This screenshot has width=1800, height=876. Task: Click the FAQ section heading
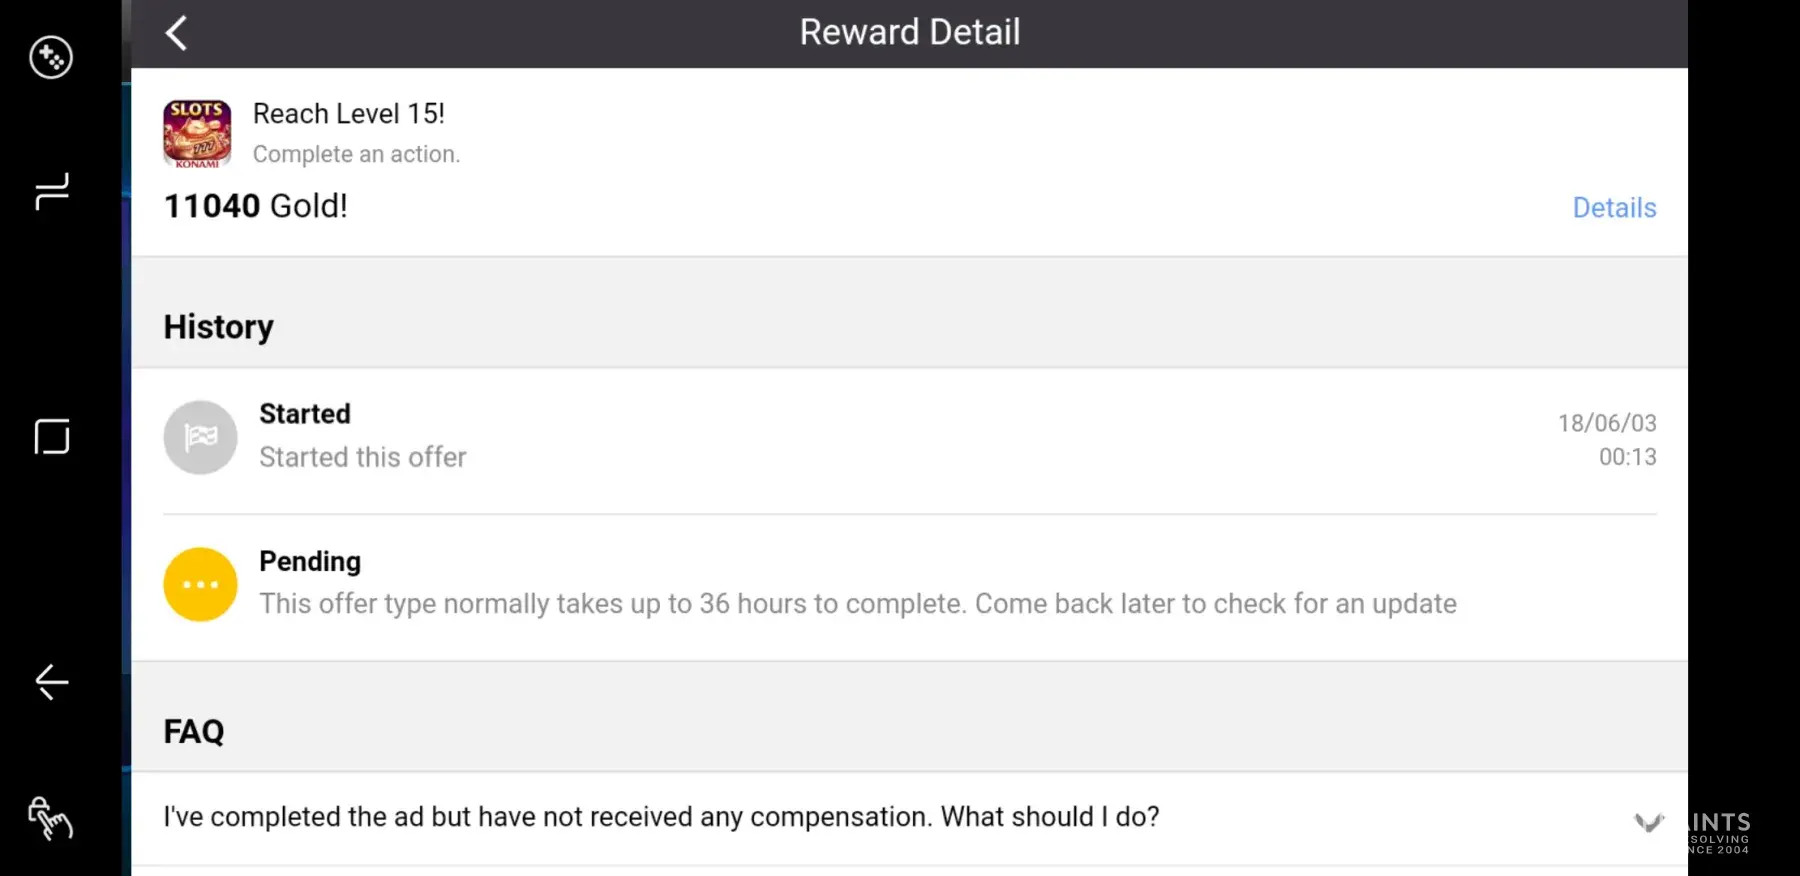(x=194, y=731)
